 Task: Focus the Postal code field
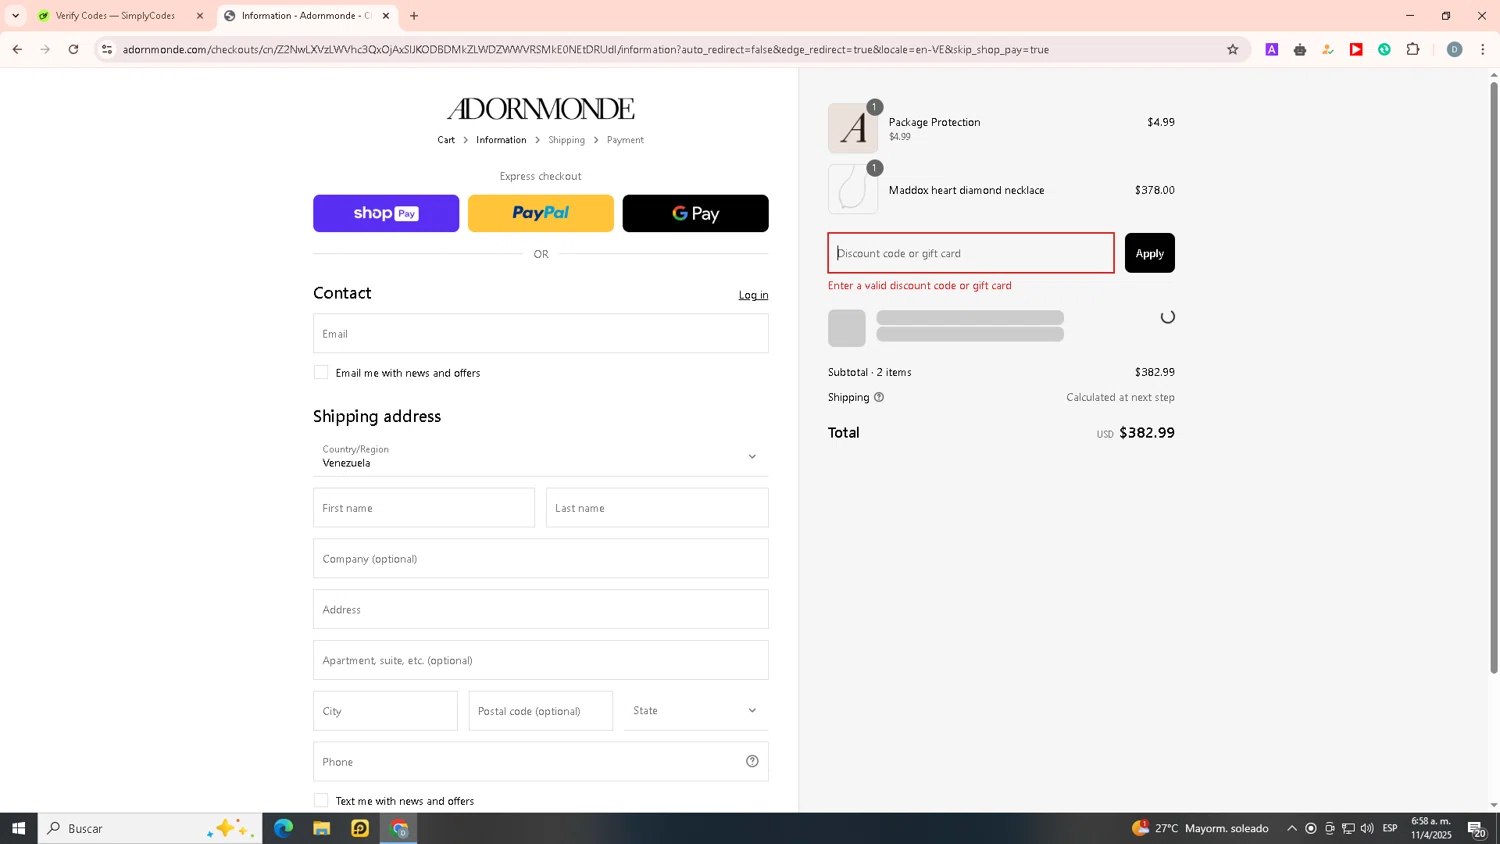coord(541,711)
